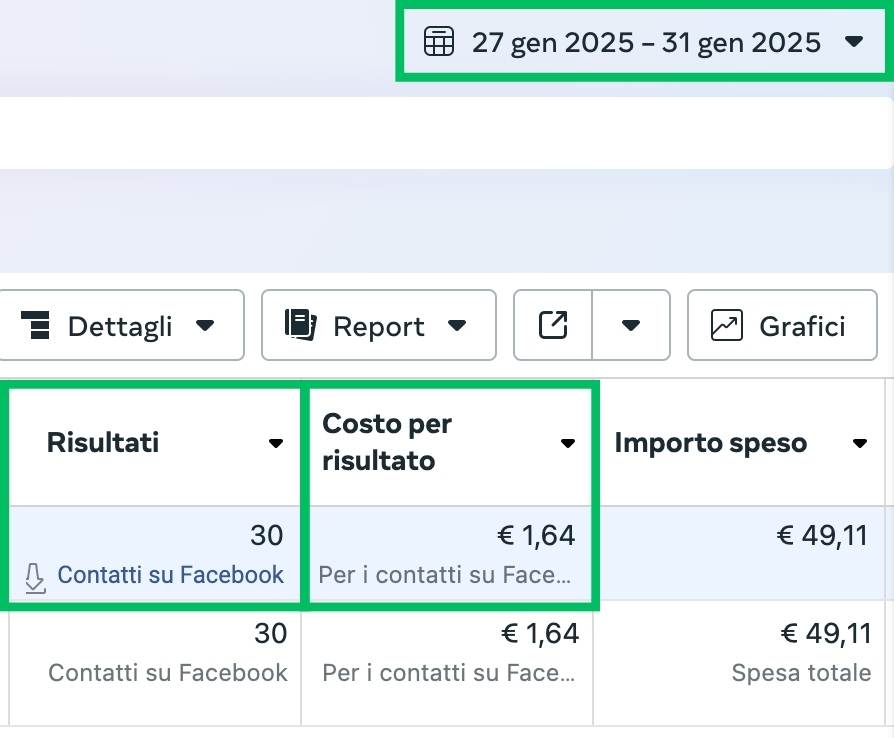Click the download icon next to Contatti su Facebook
This screenshot has height=738, width=894.
pyautogui.click(x=35, y=578)
